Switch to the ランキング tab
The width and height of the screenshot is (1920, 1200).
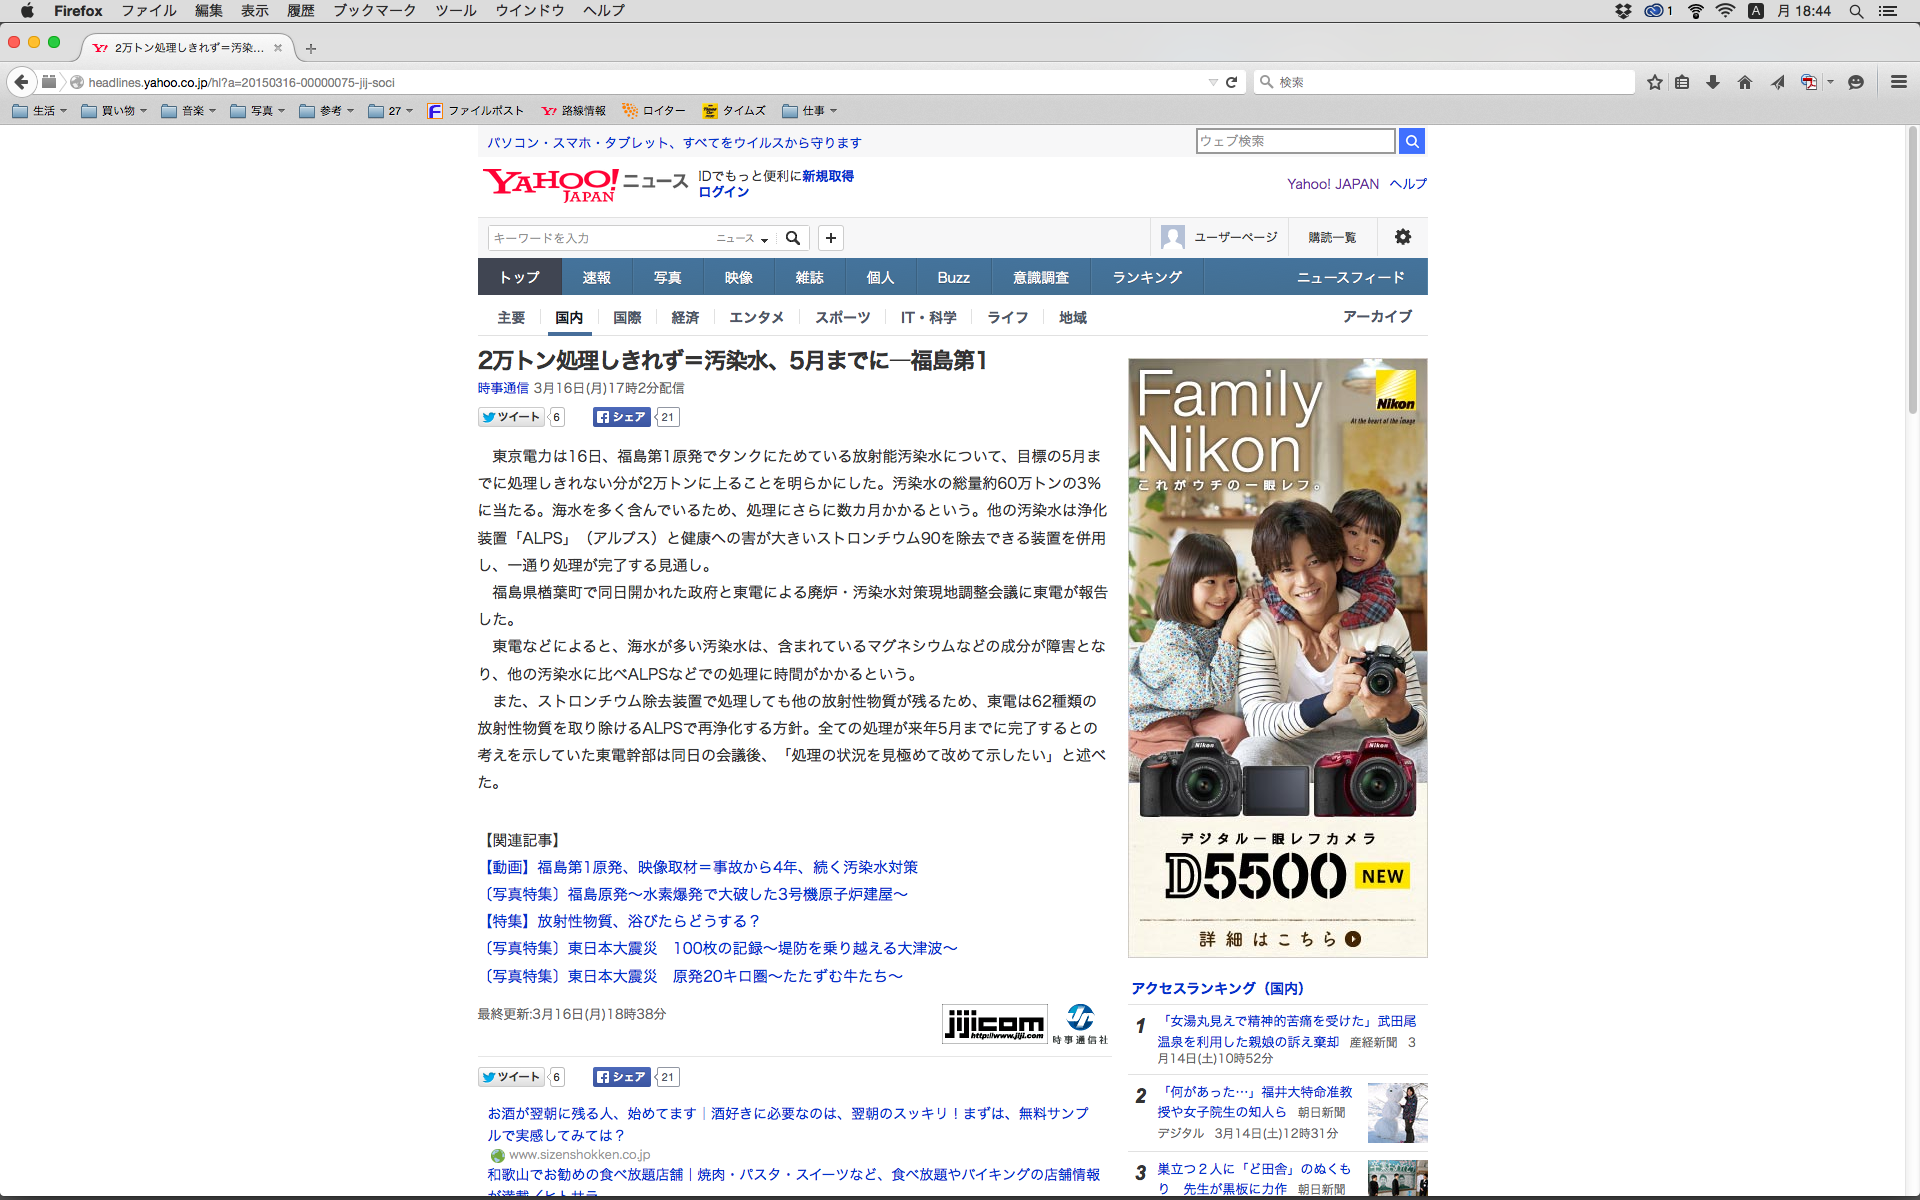(x=1147, y=277)
